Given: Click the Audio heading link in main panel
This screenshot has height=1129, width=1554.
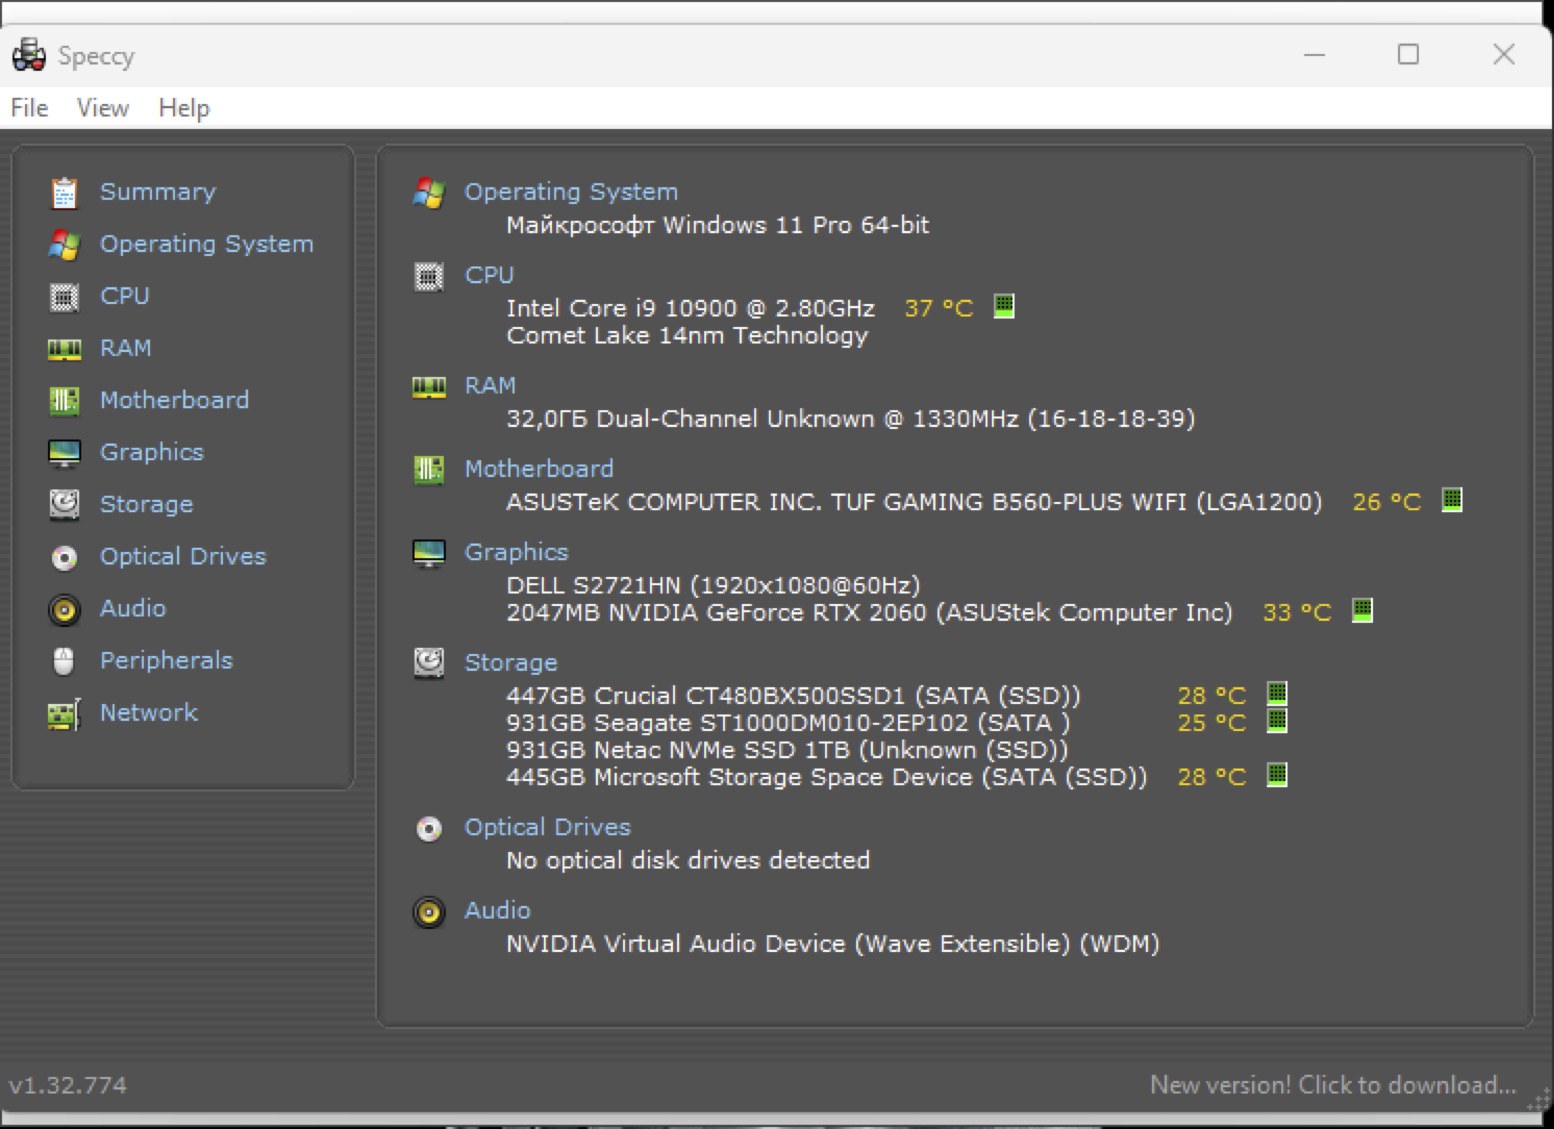Looking at the screenshot, I should [x=497, y=911].
